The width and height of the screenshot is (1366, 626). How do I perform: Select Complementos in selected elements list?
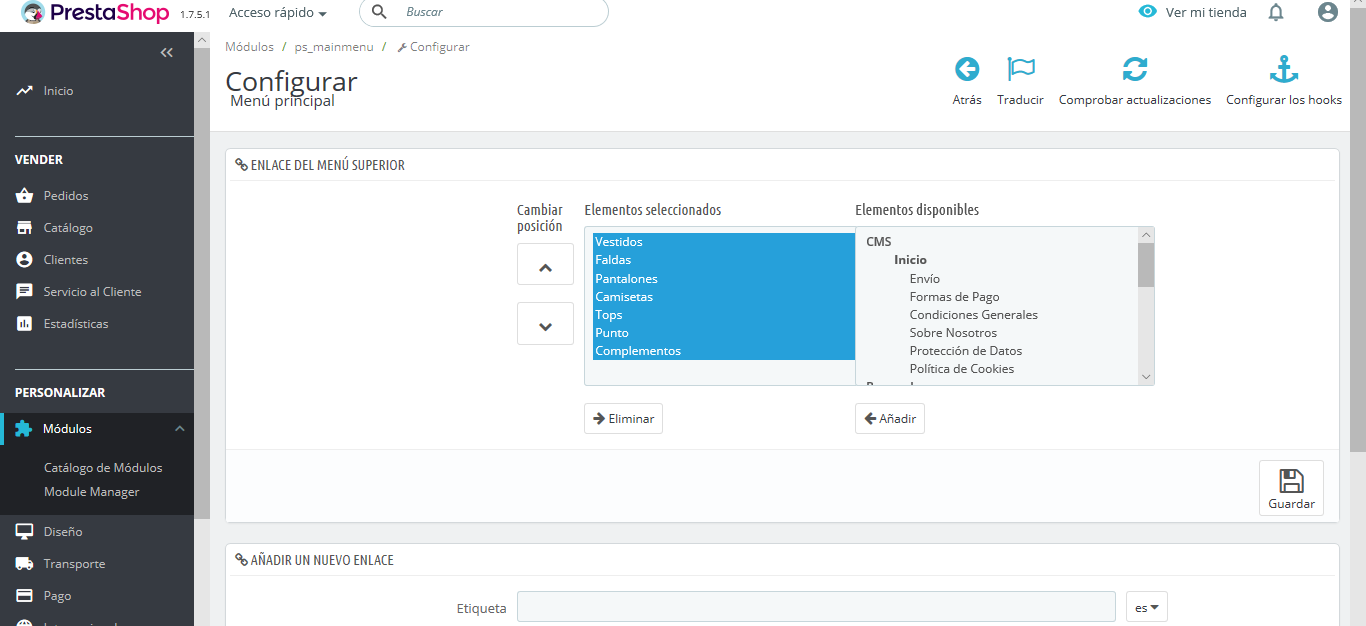click(724, 350)
